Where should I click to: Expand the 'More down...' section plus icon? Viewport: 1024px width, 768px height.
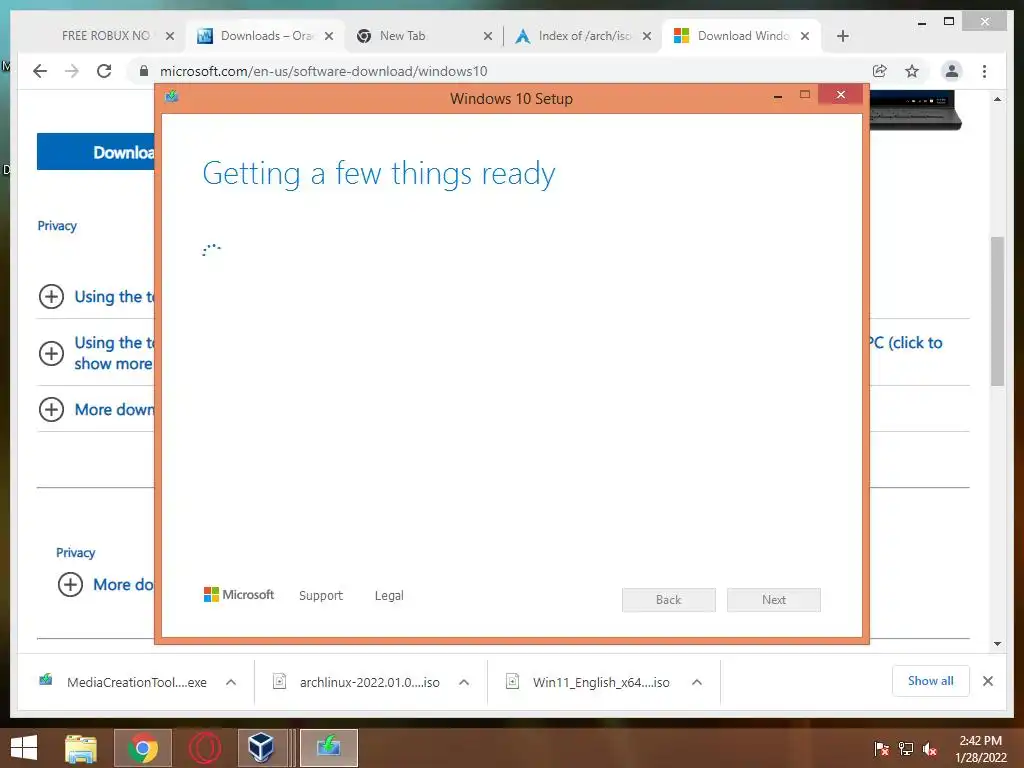pos(52,409)
